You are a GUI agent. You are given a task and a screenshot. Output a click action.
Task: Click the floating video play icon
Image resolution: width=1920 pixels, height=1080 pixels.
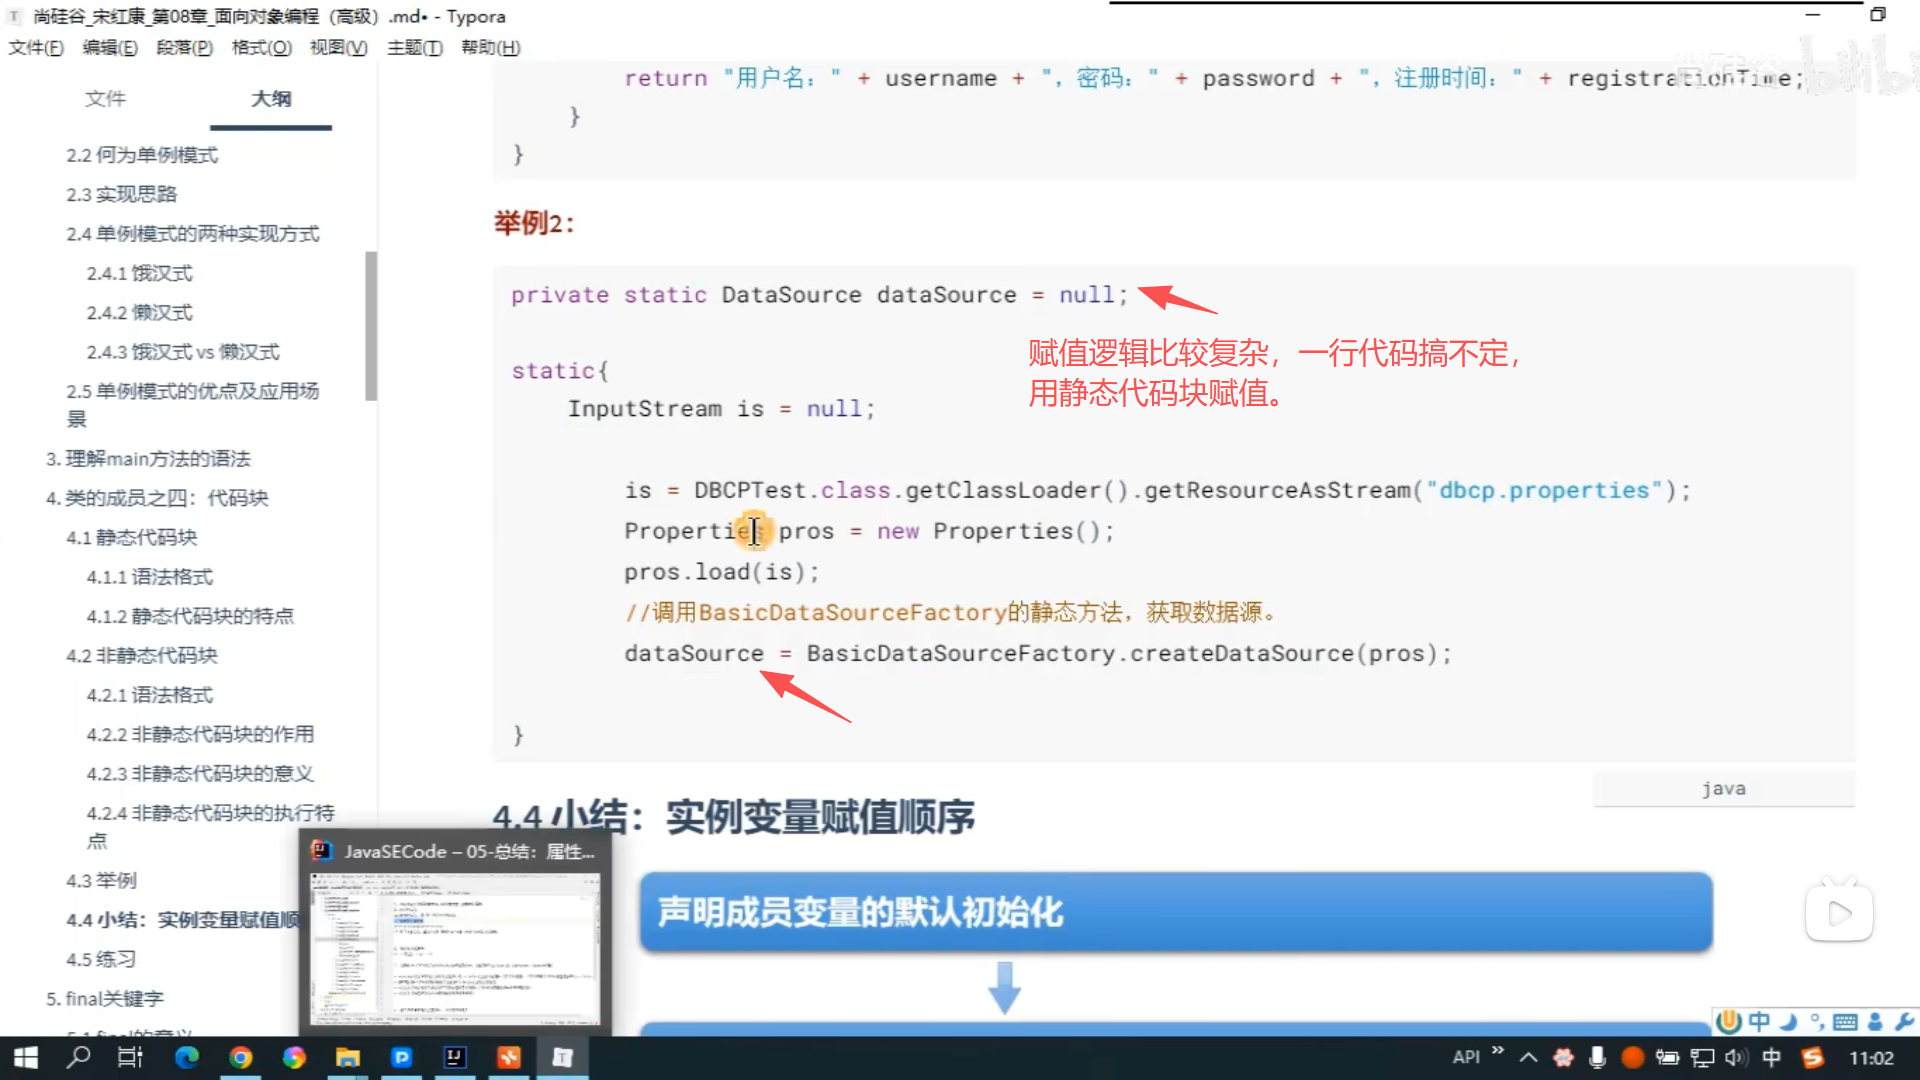1839,912
